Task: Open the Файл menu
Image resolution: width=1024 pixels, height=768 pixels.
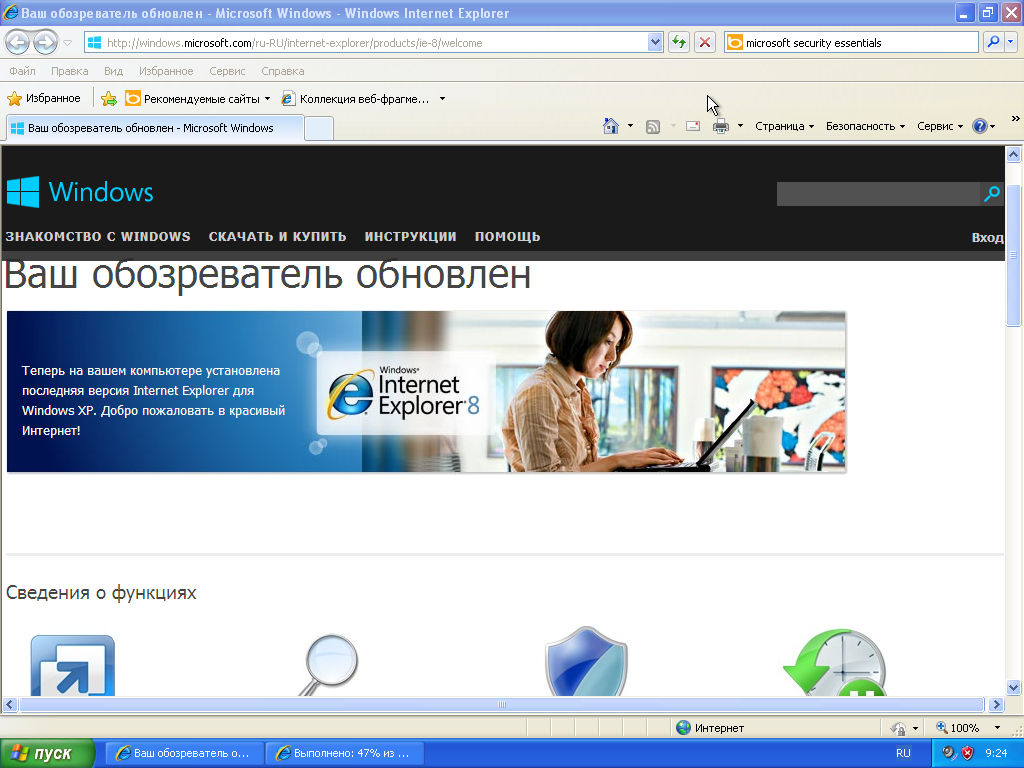Action: point(22,71)
